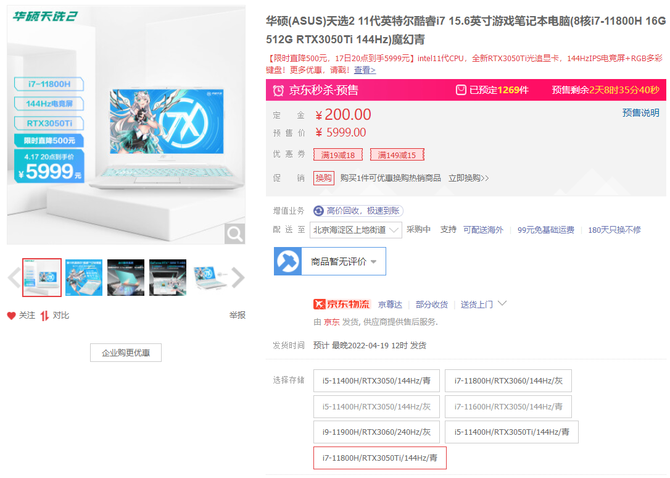The height and width of the screenshot is (478, 670).
Task: Click the ¥200.00 deposit price
Action: (343, 114)
